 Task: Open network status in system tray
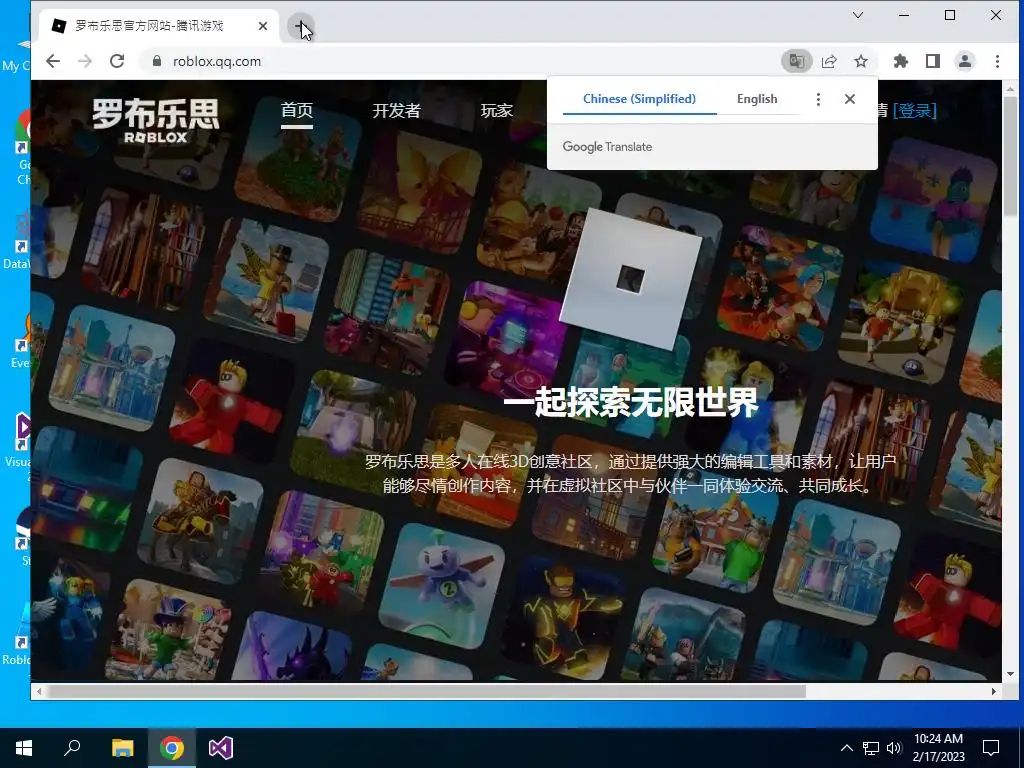pyautogui.click(x=871, y=748)
